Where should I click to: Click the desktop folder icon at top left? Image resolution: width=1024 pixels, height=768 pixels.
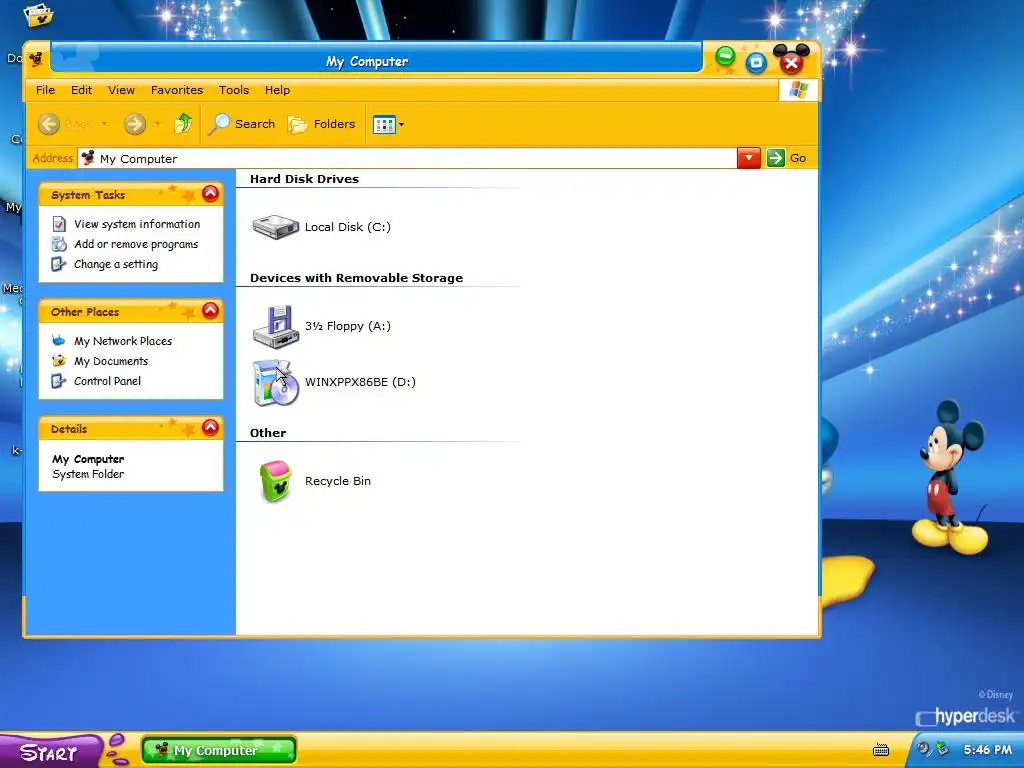coord(39,14)
